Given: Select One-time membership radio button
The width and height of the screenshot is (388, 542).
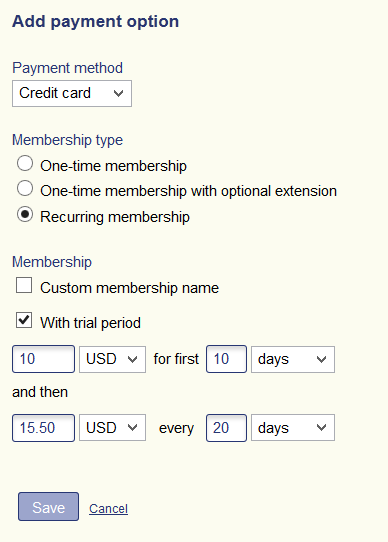Looking at the screenshot, I should click(25, 163).
